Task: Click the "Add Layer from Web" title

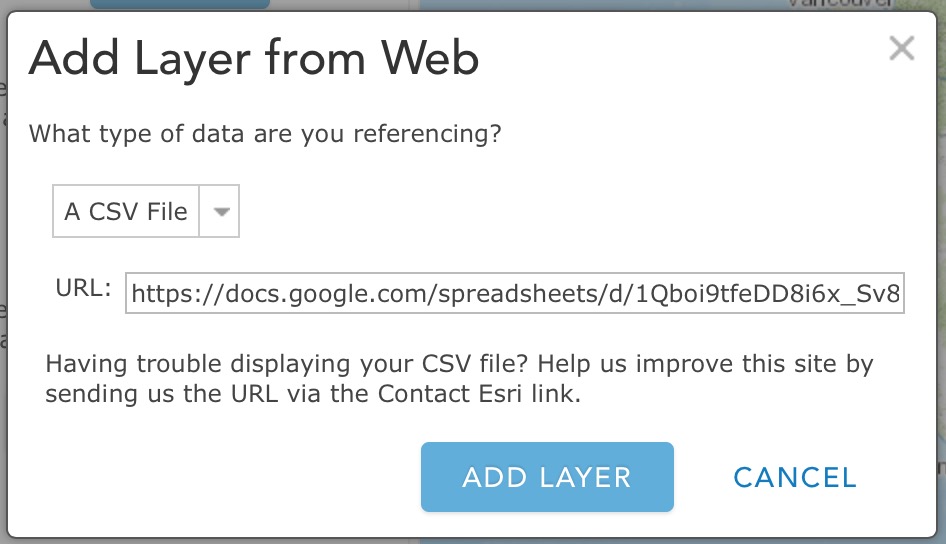Action: click(254, 60)
